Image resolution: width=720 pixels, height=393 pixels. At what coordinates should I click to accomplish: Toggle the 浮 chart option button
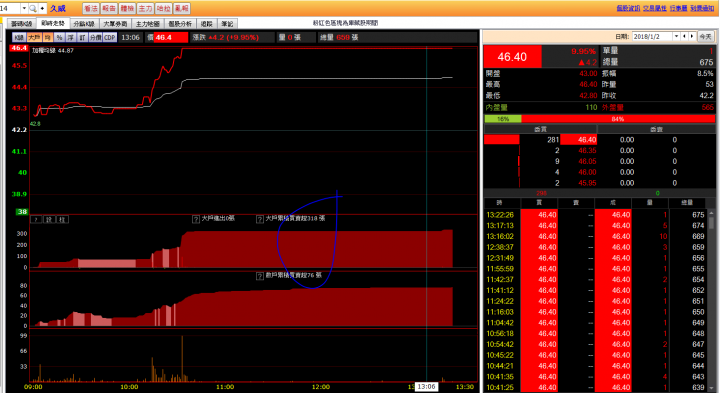[71, 38]
